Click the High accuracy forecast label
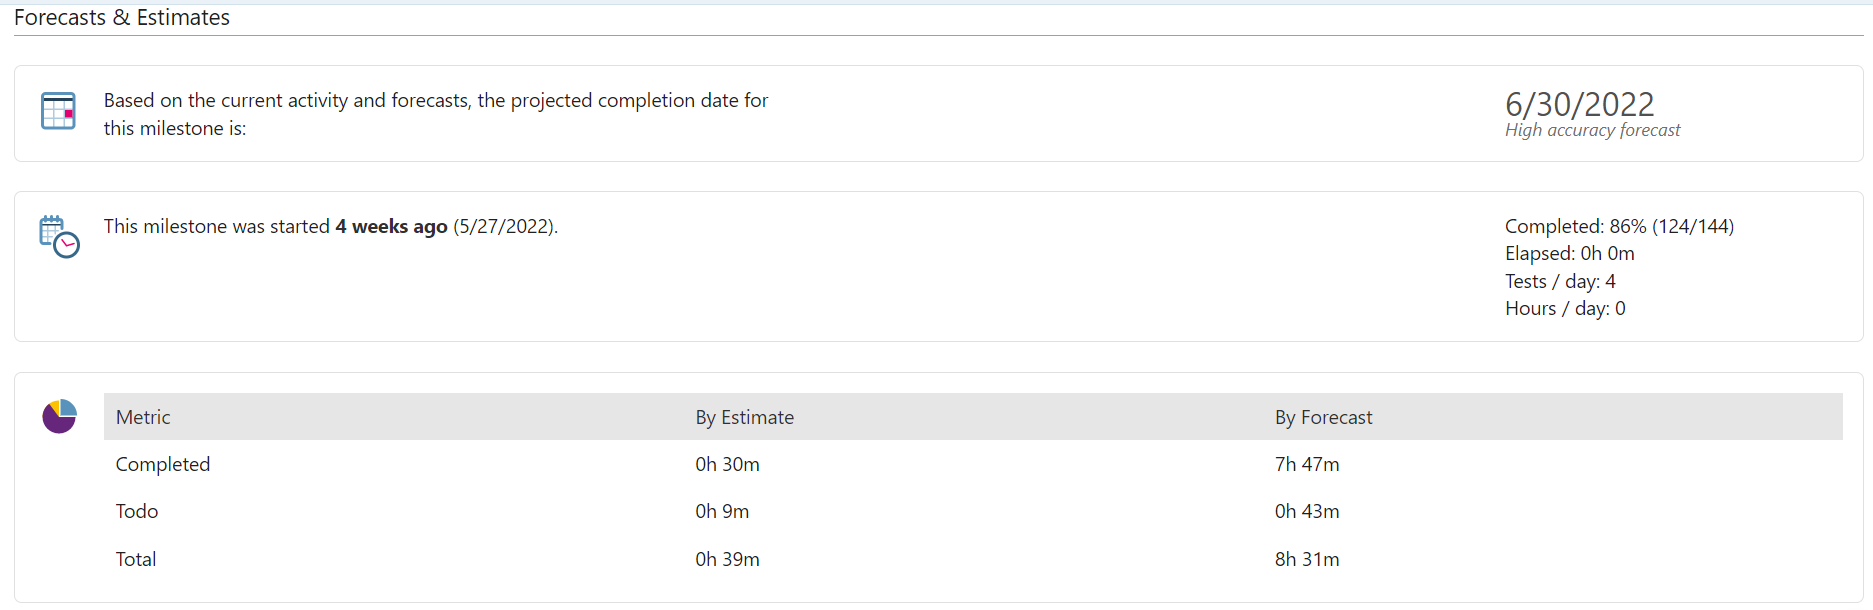Screen dimensions: 1873x610 coord(1592,130)
